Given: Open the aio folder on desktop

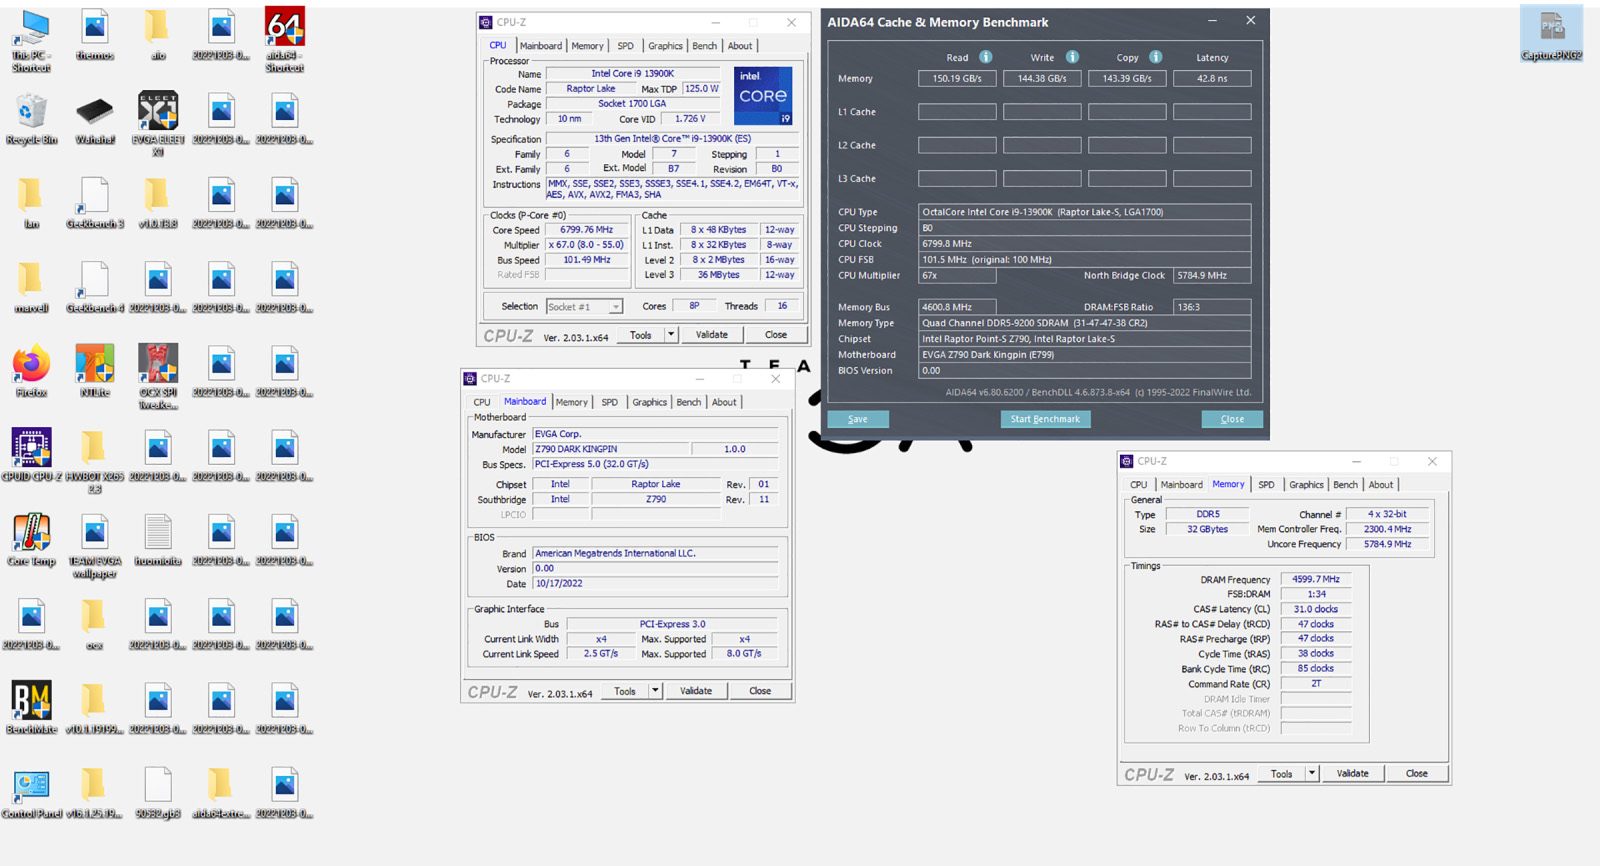Looking at the screenshot, I should (158, 35).
